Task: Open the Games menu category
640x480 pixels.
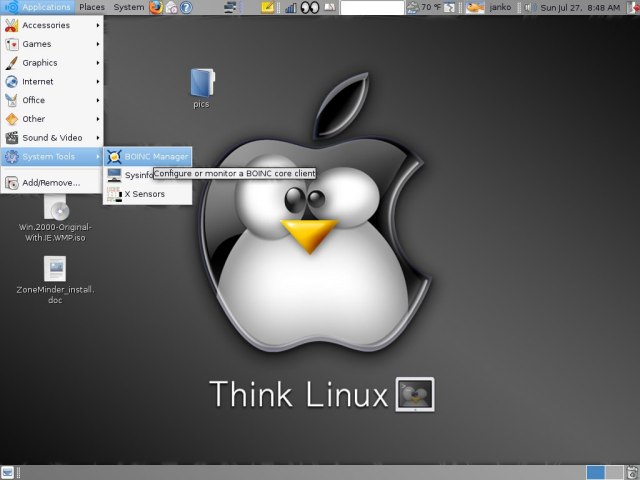Action: click(52, 44)
